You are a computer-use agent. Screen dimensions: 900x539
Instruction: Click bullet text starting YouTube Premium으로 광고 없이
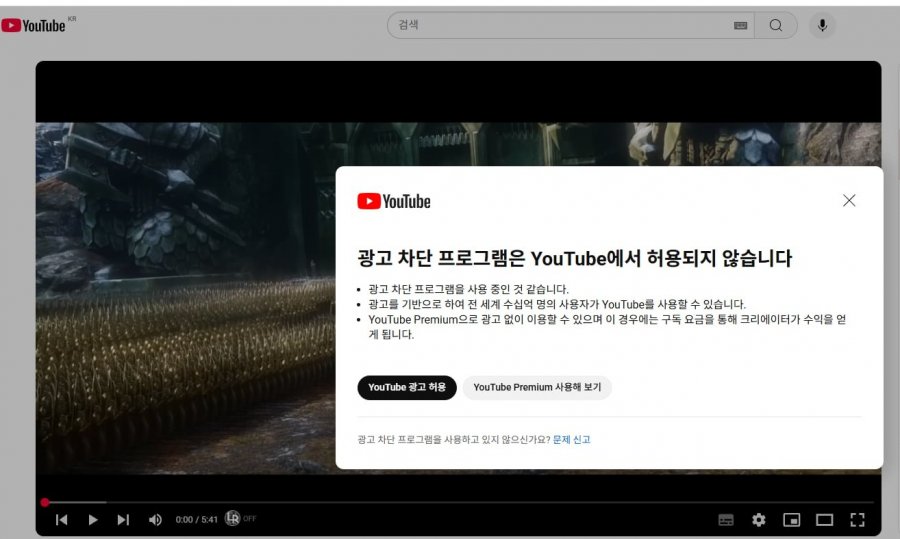click(607, 327)
